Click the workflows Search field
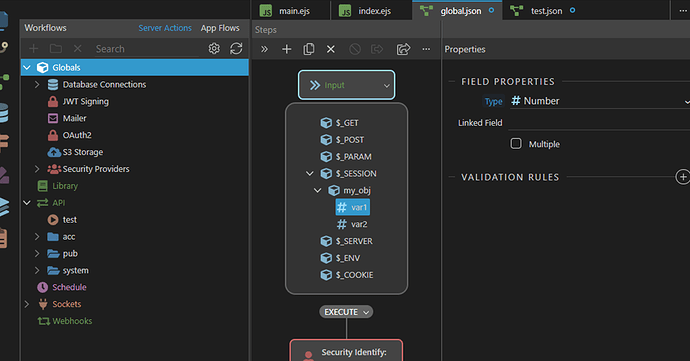Screen dimensions: 690x361 point(147,49)
